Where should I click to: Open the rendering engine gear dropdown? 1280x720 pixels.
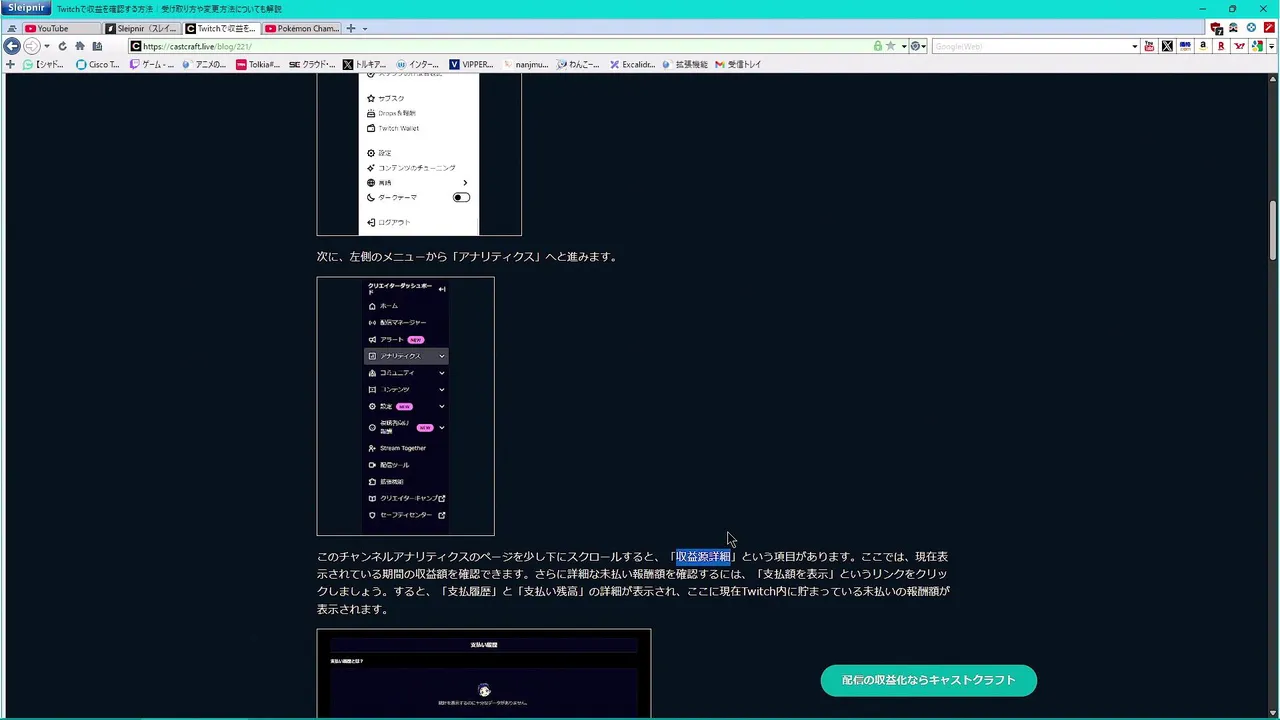[916, 46]
